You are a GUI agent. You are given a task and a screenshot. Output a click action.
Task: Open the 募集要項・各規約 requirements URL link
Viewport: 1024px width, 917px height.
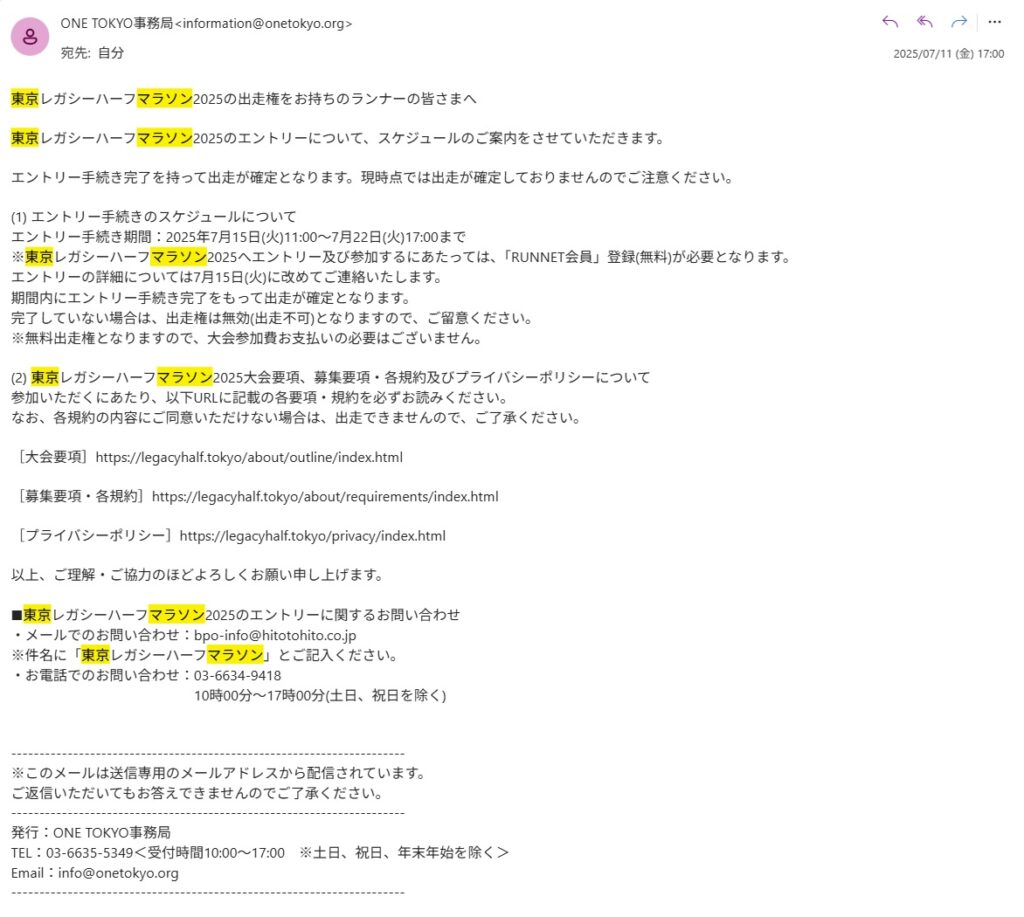pos(325,496)
